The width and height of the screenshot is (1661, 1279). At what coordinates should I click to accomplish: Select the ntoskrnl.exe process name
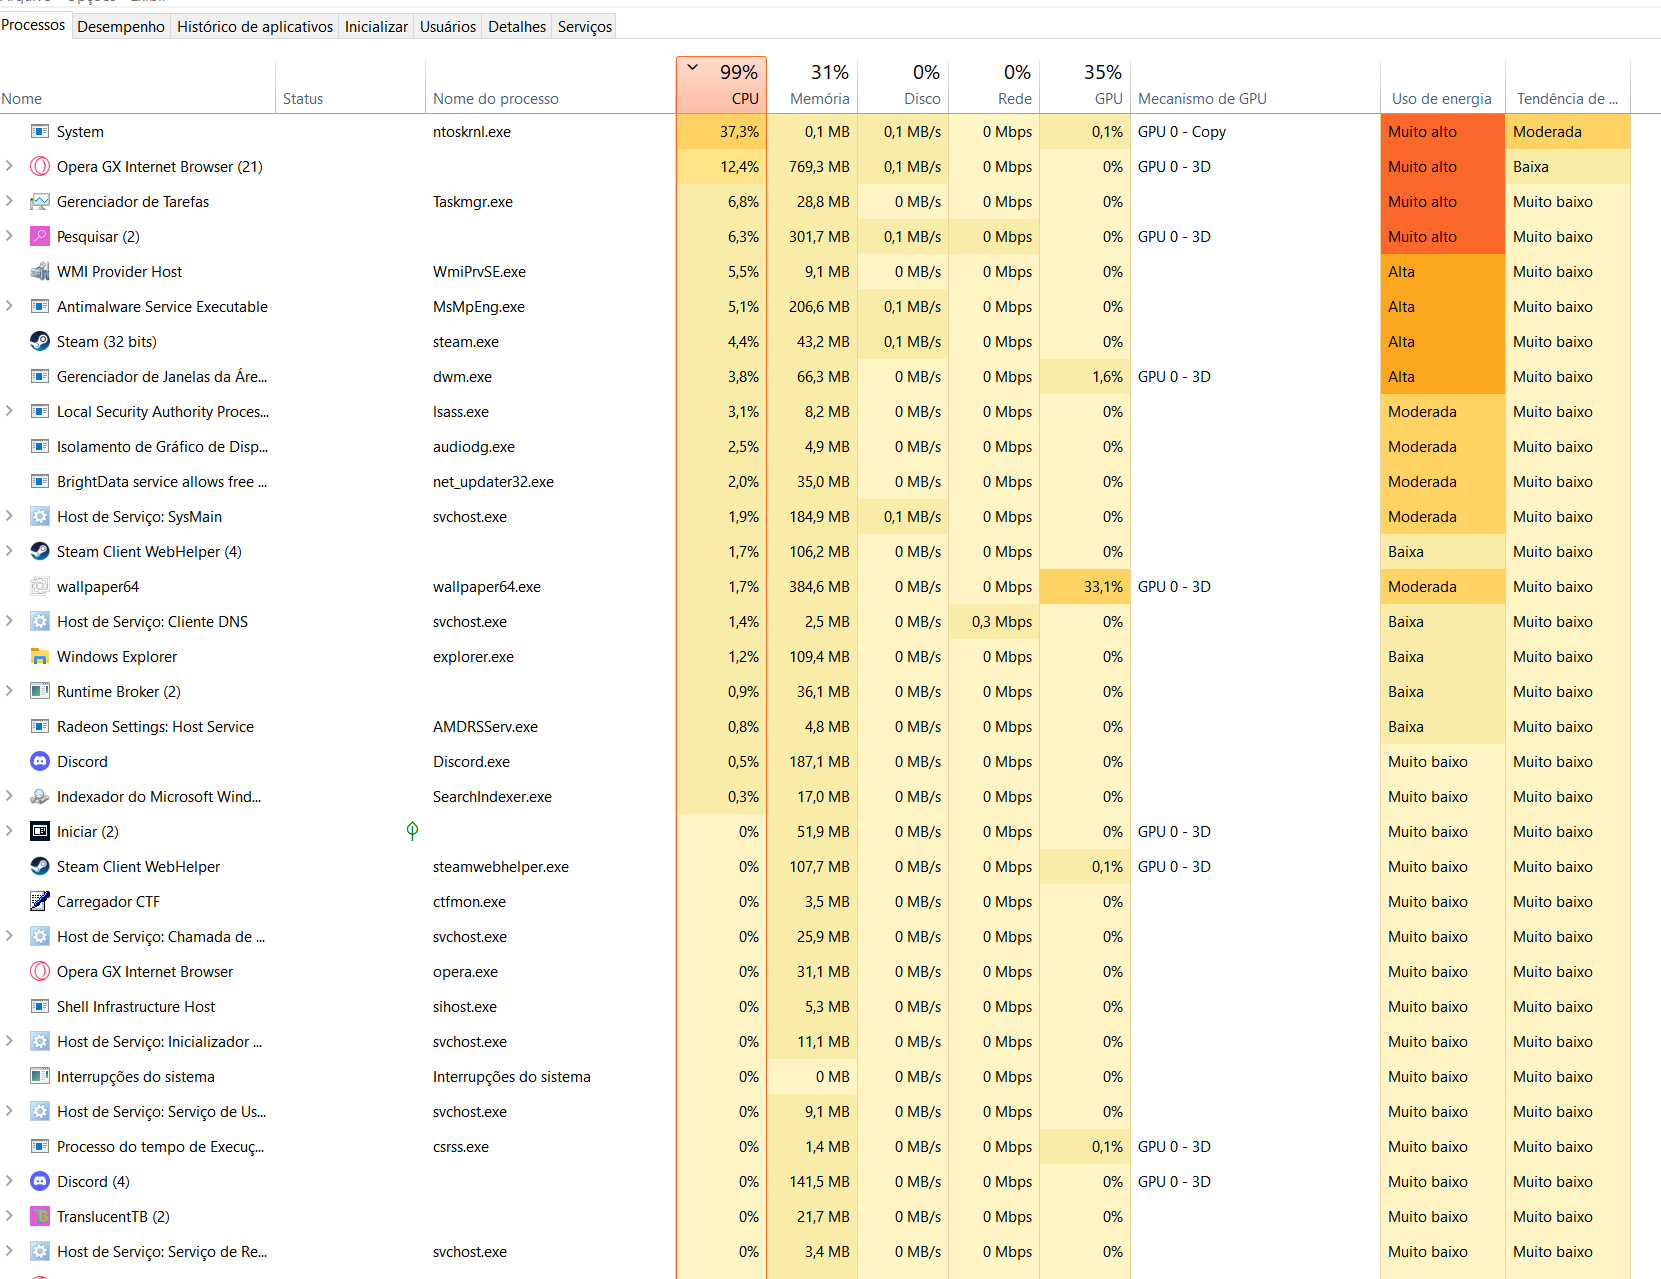click(472, 132)
